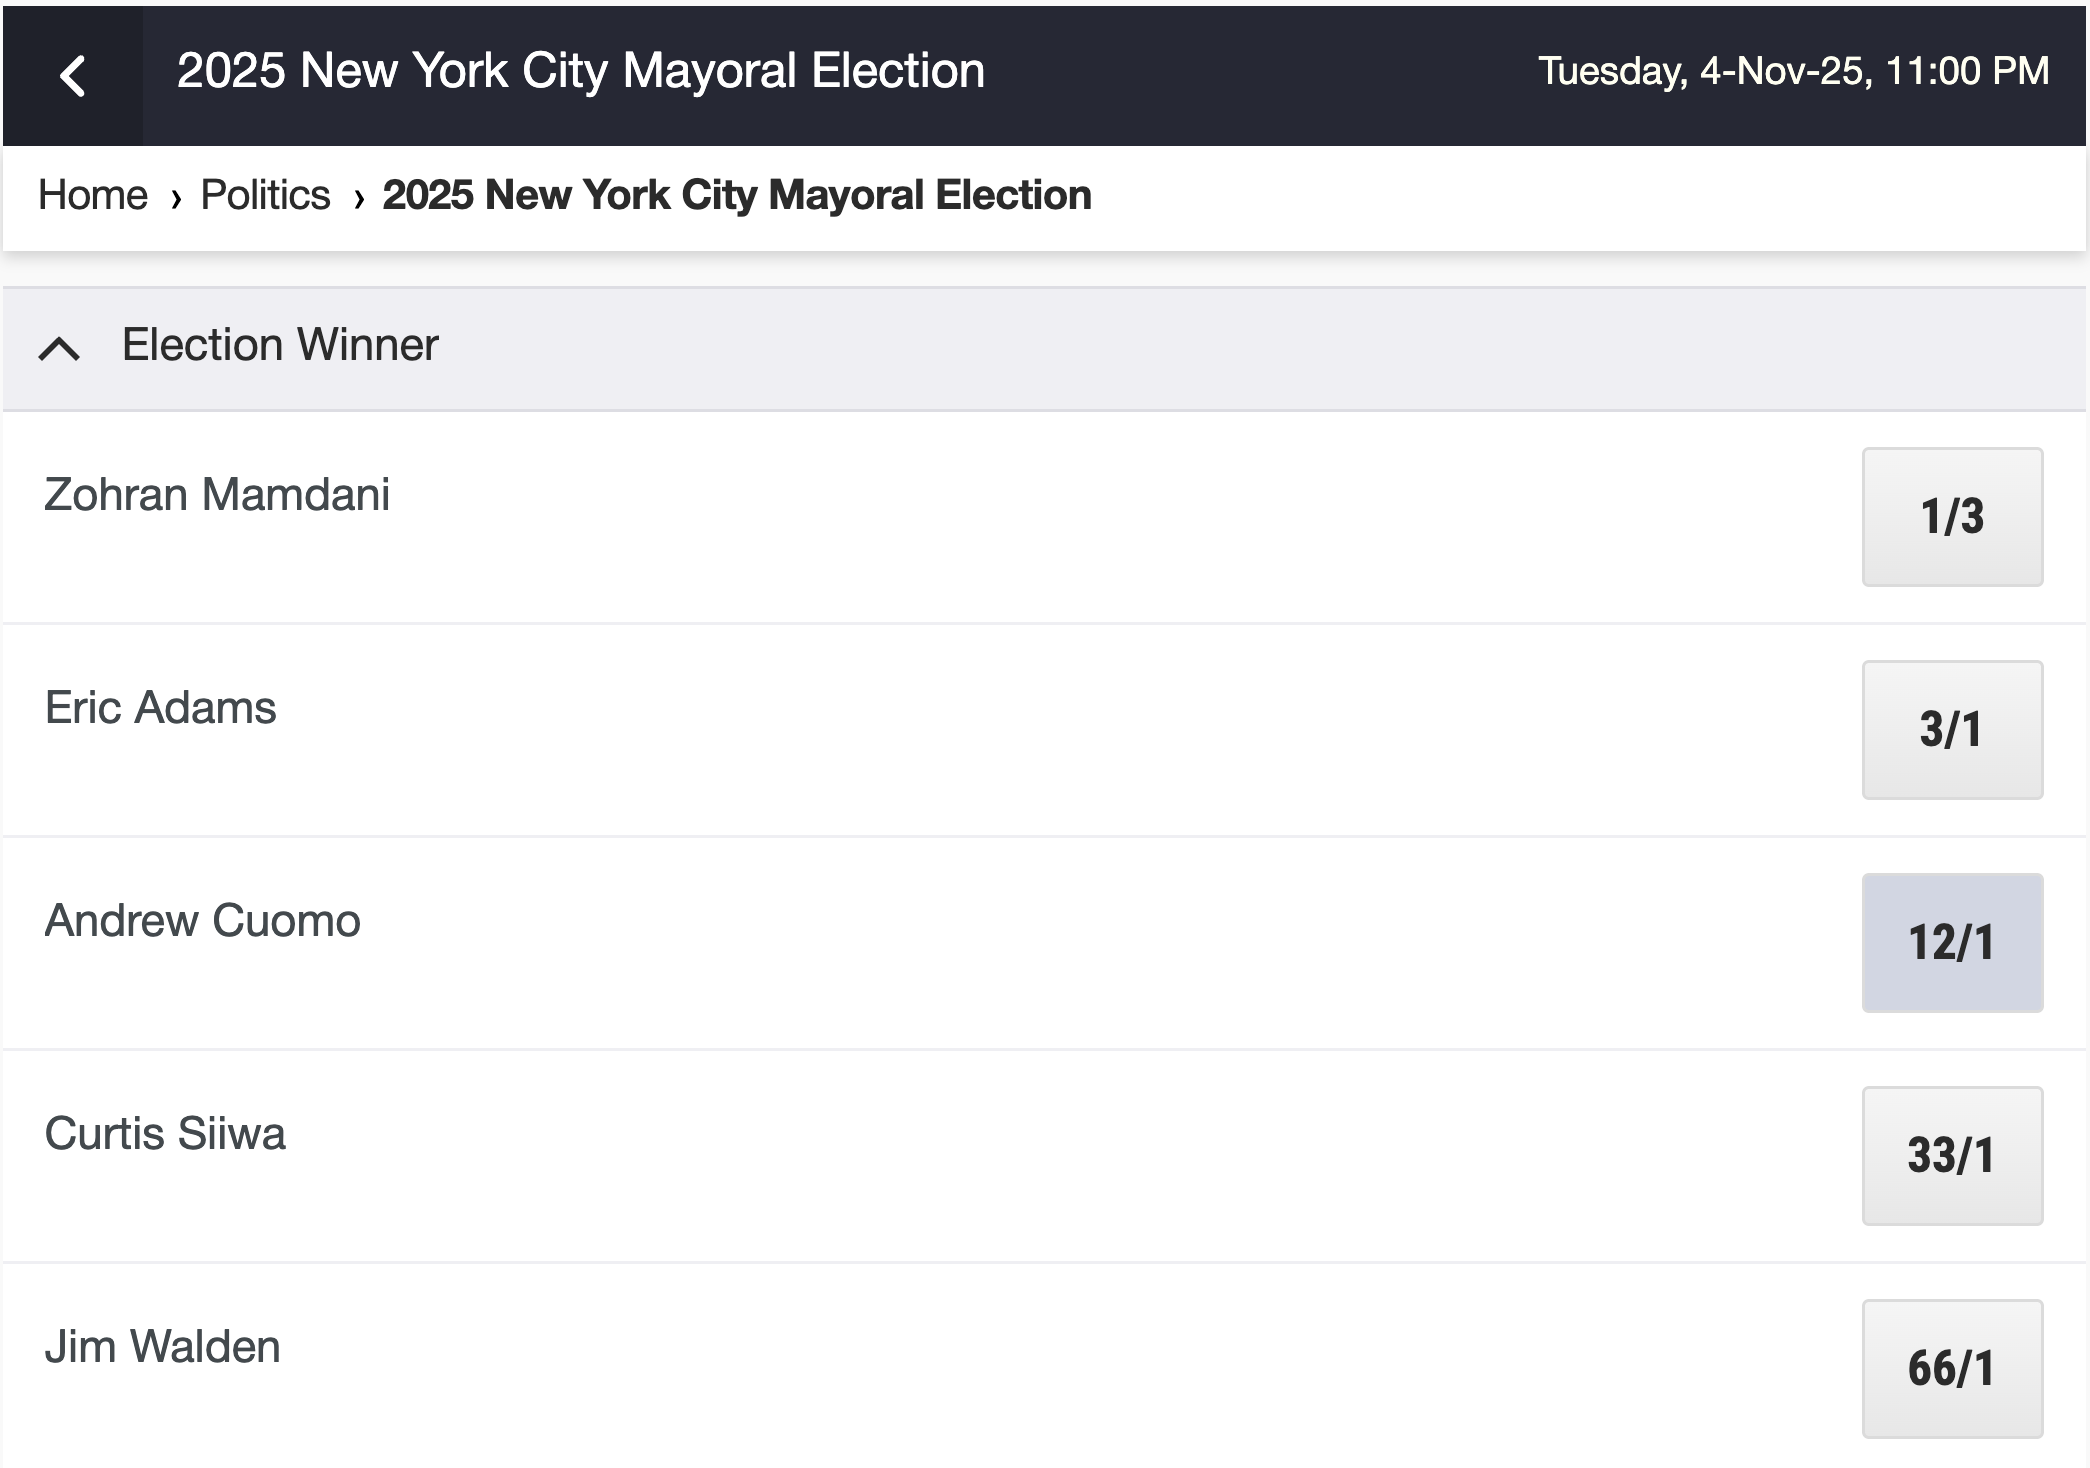The image size is (2090, 1468).
Task: Click the current page breadcrumb title
Action: [736, 195]
